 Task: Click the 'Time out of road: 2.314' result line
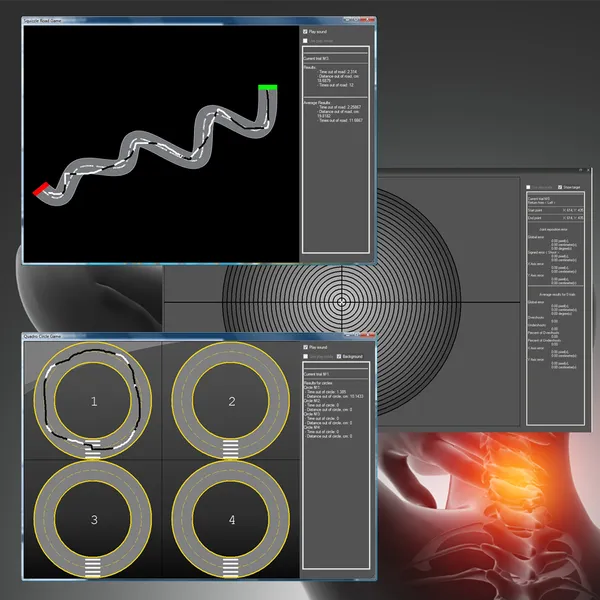point(337,72)
